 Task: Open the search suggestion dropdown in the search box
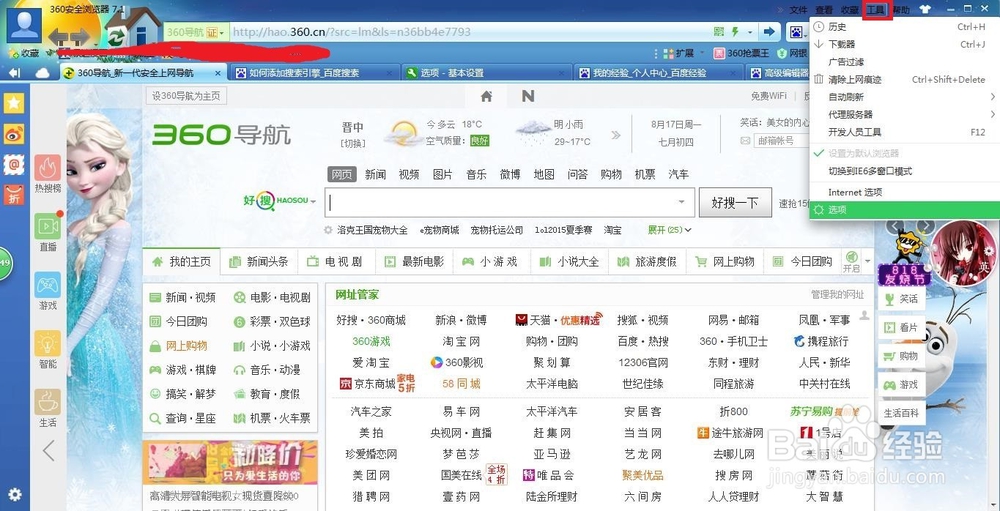coord(681,202)
